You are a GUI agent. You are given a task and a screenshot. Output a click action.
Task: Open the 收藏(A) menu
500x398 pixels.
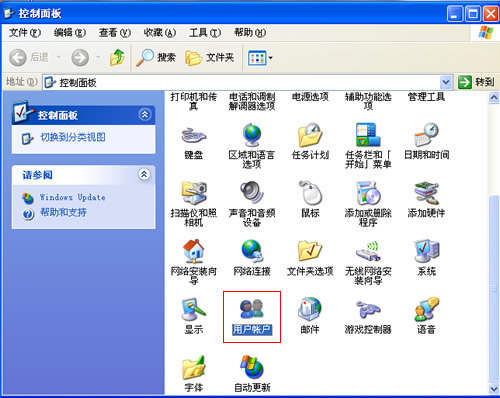click(x=160, y=33)
